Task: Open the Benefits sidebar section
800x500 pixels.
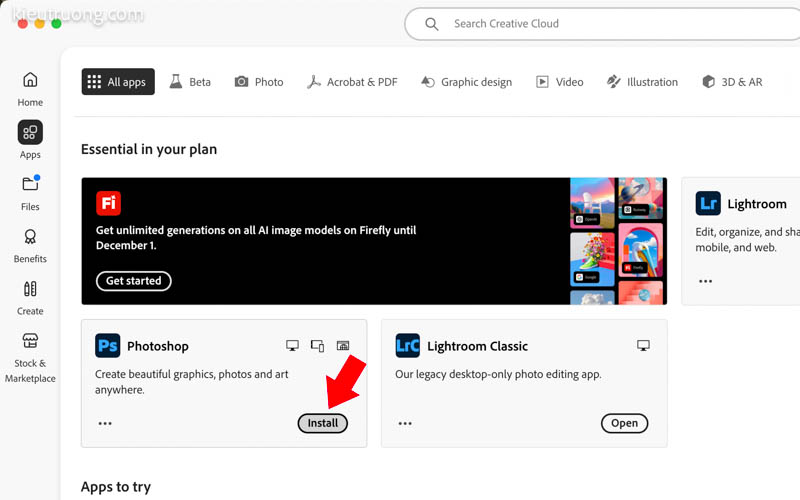Action: tap(30, 245)
